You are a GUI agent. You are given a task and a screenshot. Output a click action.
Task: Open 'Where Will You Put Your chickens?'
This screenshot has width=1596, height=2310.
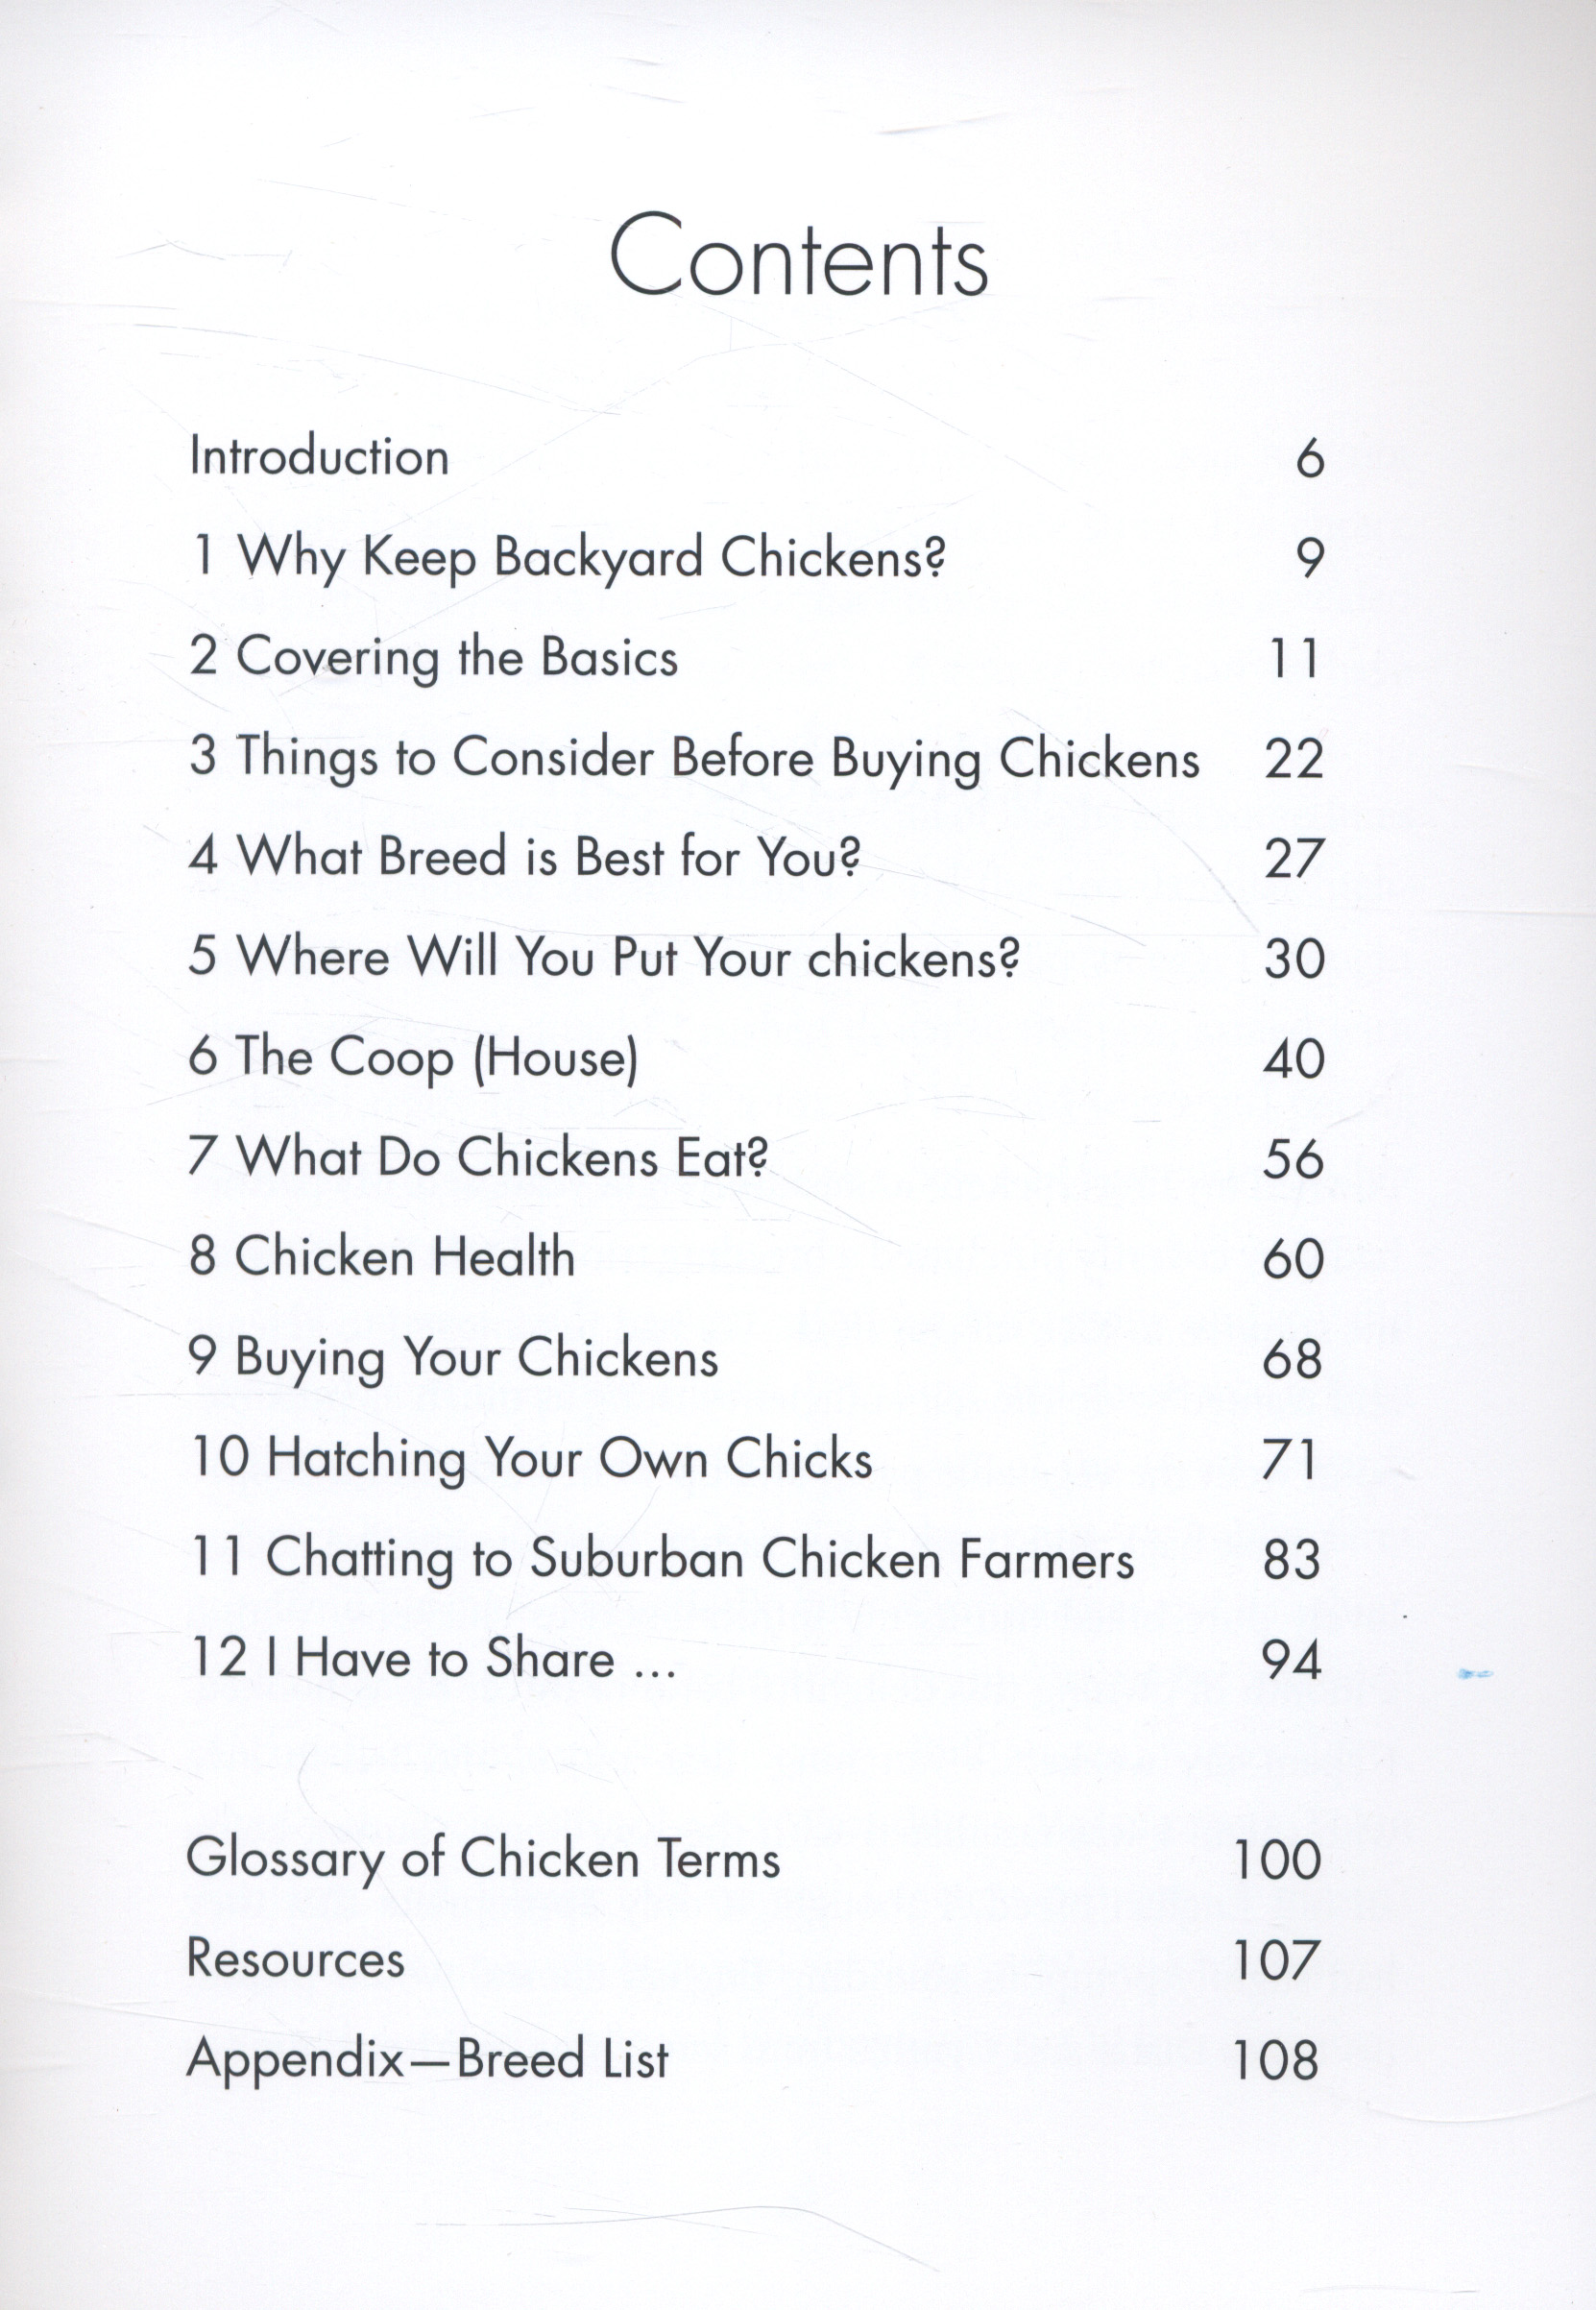point(603,958)
